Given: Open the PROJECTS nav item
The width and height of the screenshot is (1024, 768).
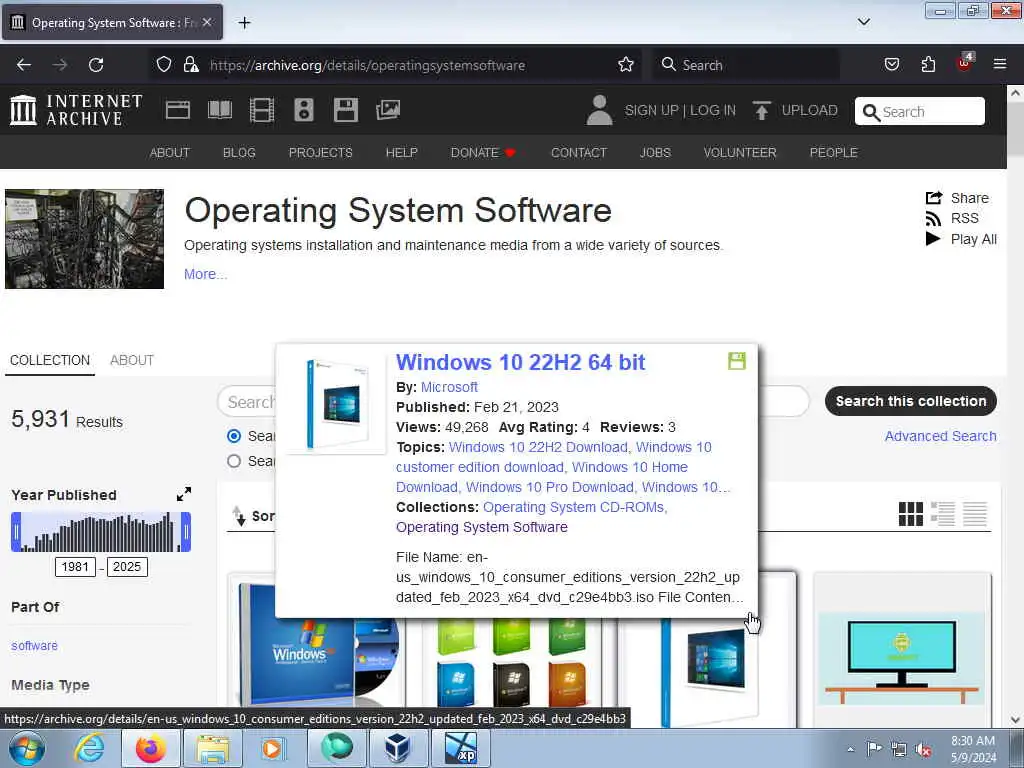Looking at the screenshot, I should [x=321, y=152].
